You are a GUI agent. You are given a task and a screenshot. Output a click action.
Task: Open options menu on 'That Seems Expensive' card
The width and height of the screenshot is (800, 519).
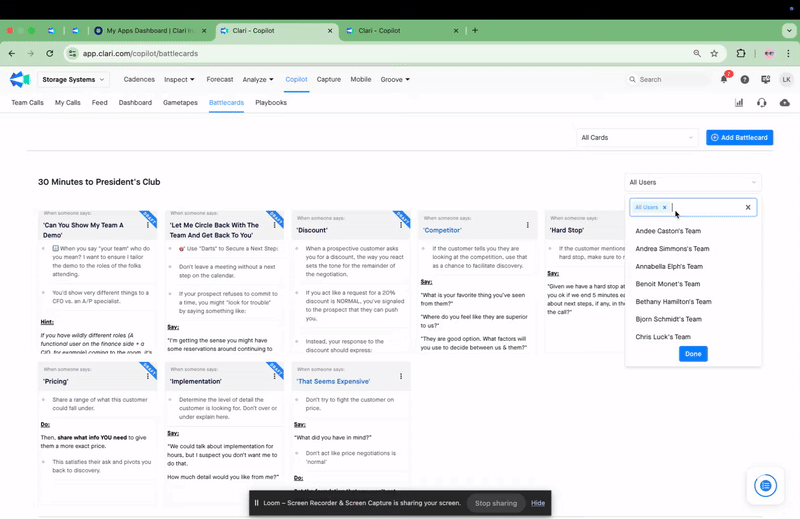point(401,376)
